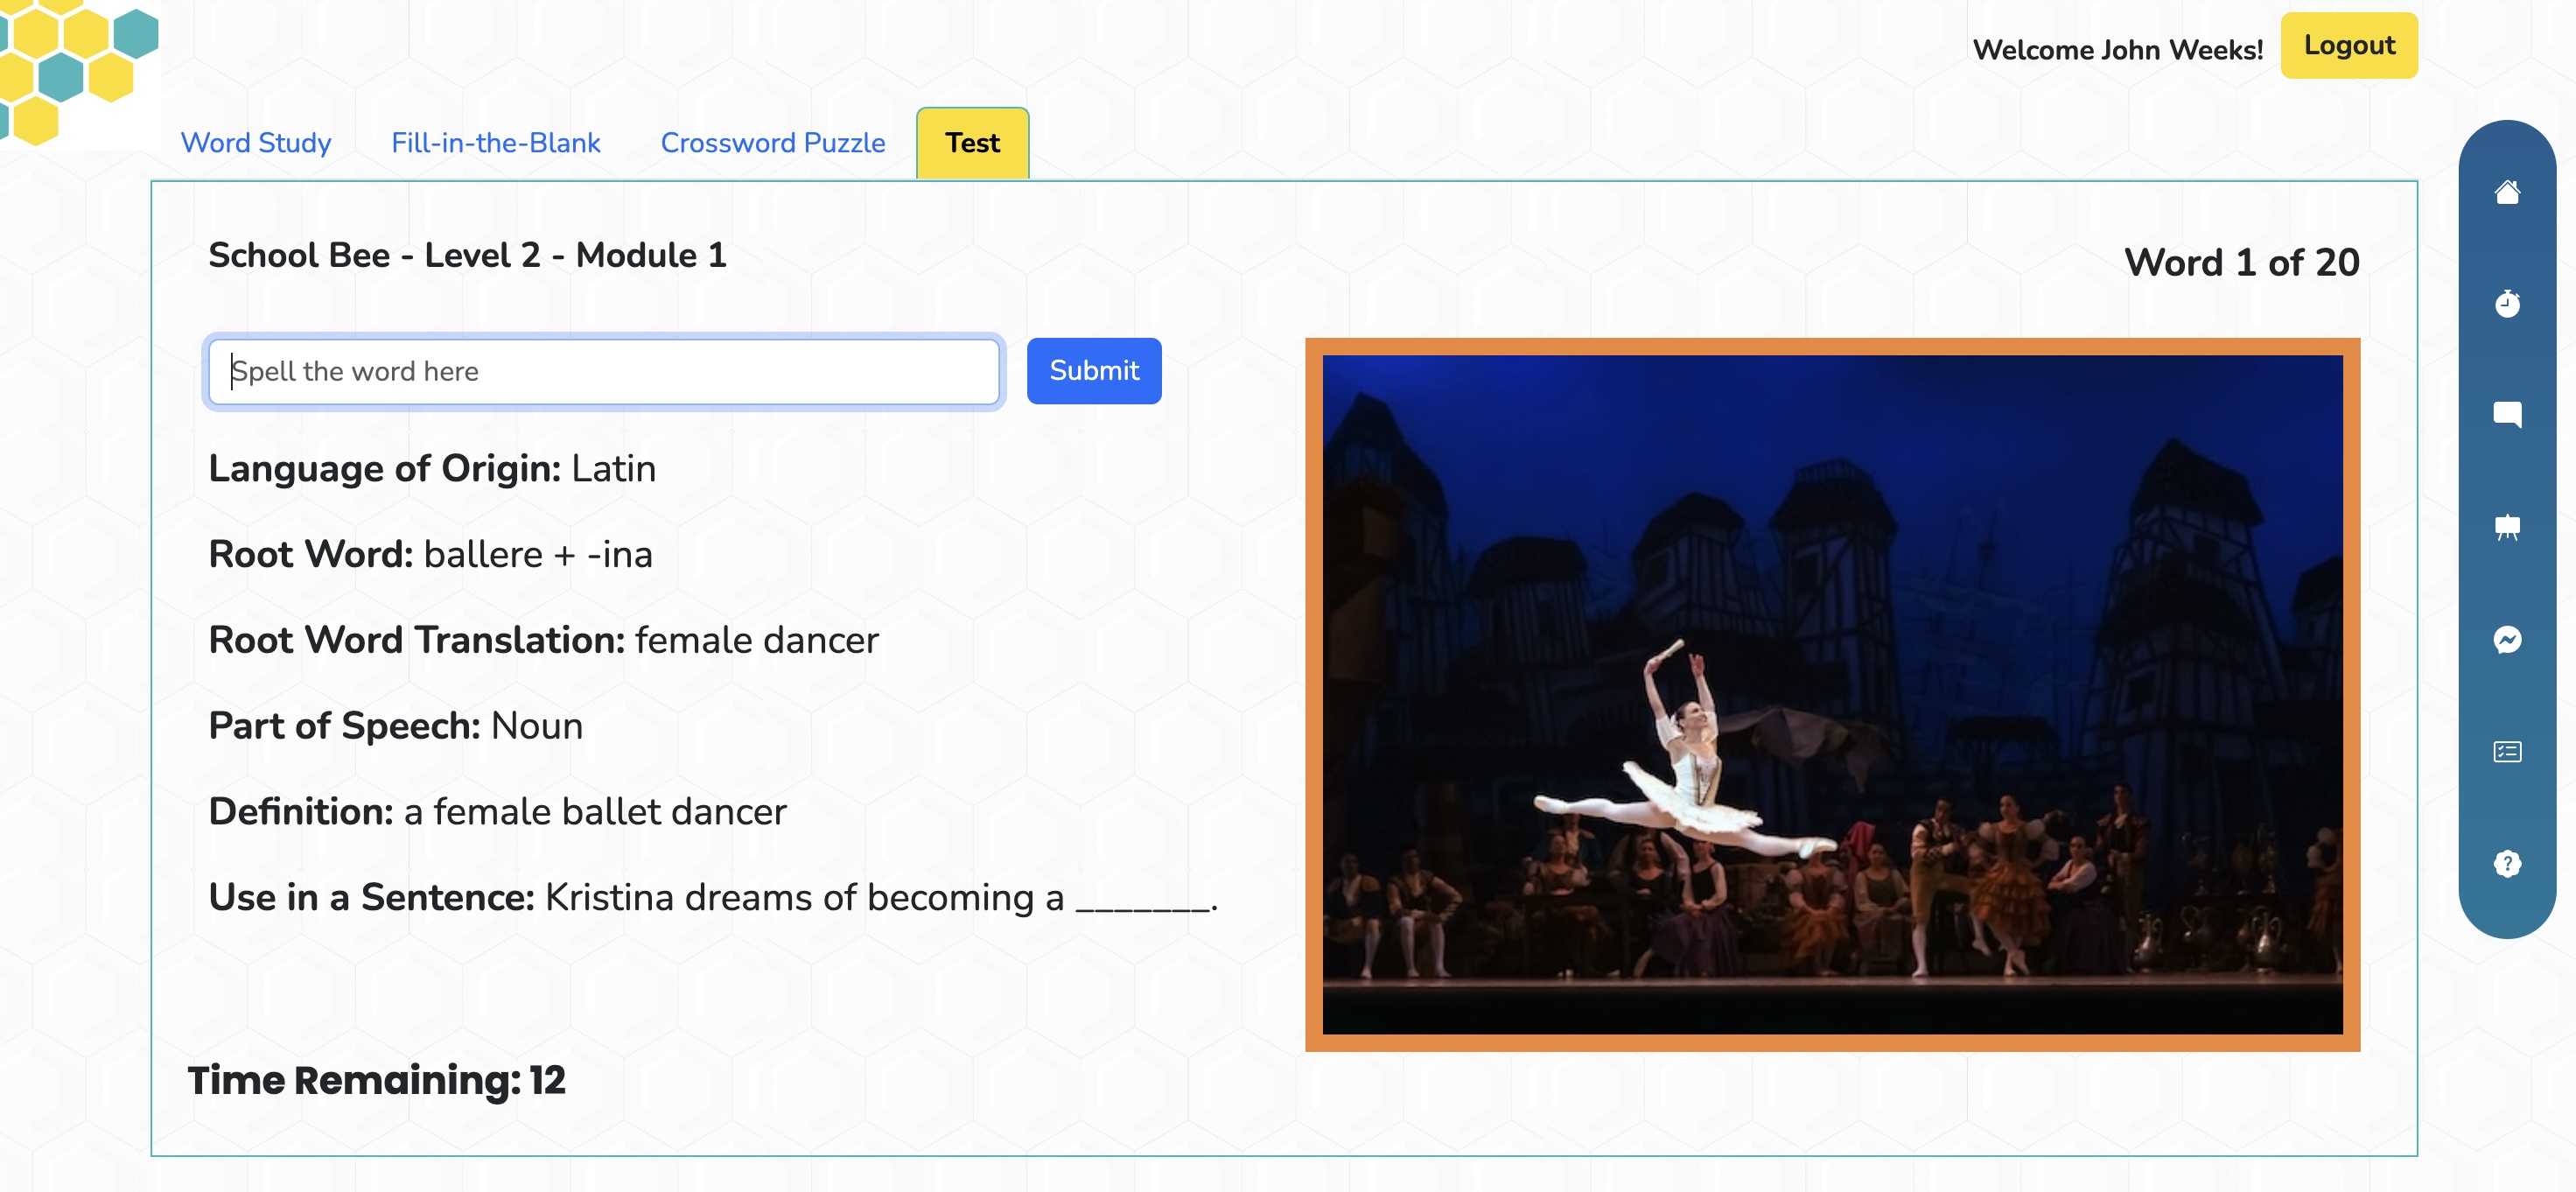The image size is (2576, 1192).
Task: Go to the Crossword Puzzle tab
Action: click(772, 143)
